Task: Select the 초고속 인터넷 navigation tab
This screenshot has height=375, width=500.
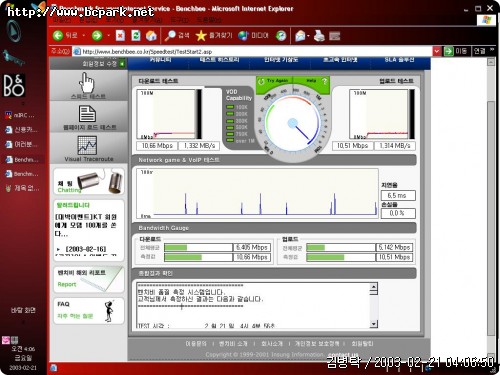Action: tap(340, 60)
